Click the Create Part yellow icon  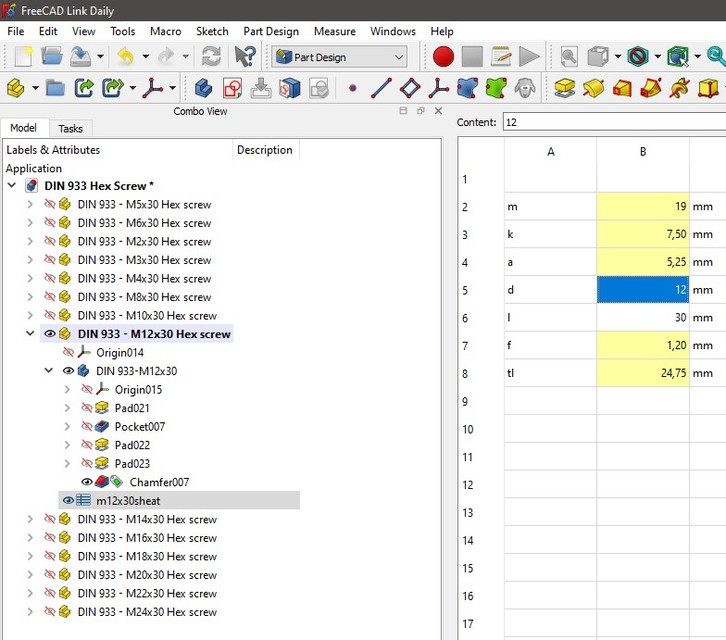[x=16, y=88]
